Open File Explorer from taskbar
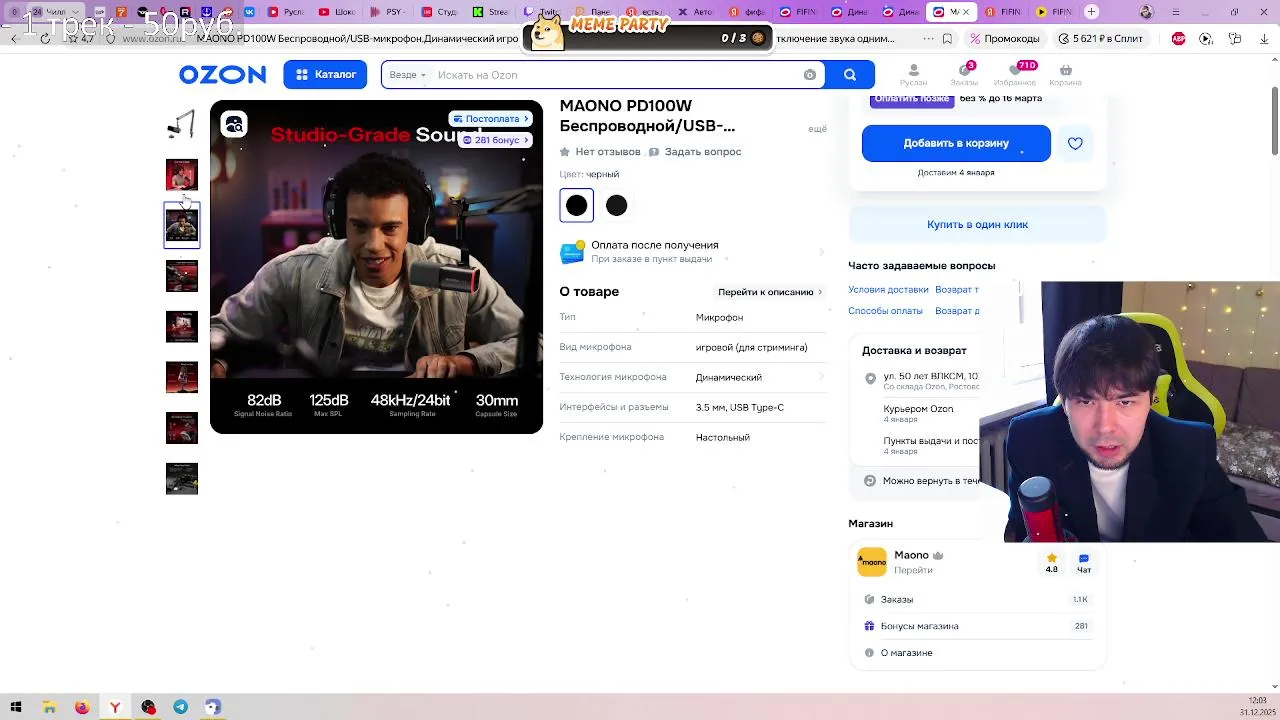Screen dimensions: 1280x720 (x=49, y=707)
